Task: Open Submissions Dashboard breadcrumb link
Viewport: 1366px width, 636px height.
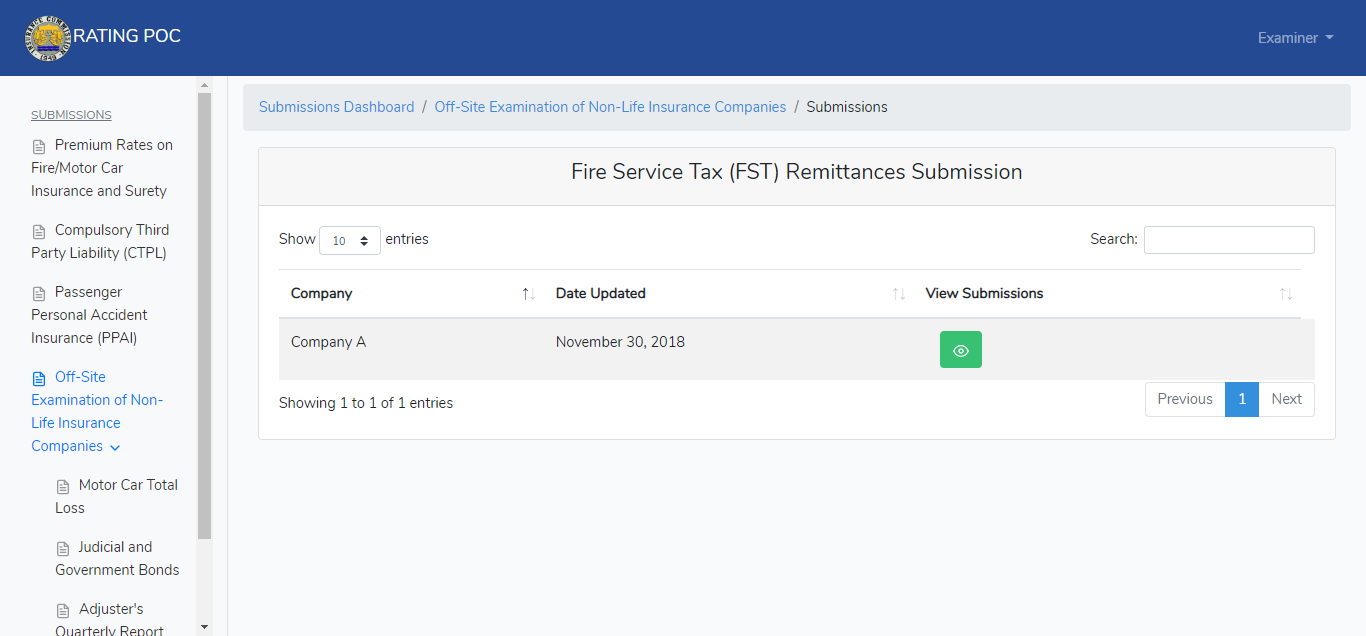Action: [336, 107]
